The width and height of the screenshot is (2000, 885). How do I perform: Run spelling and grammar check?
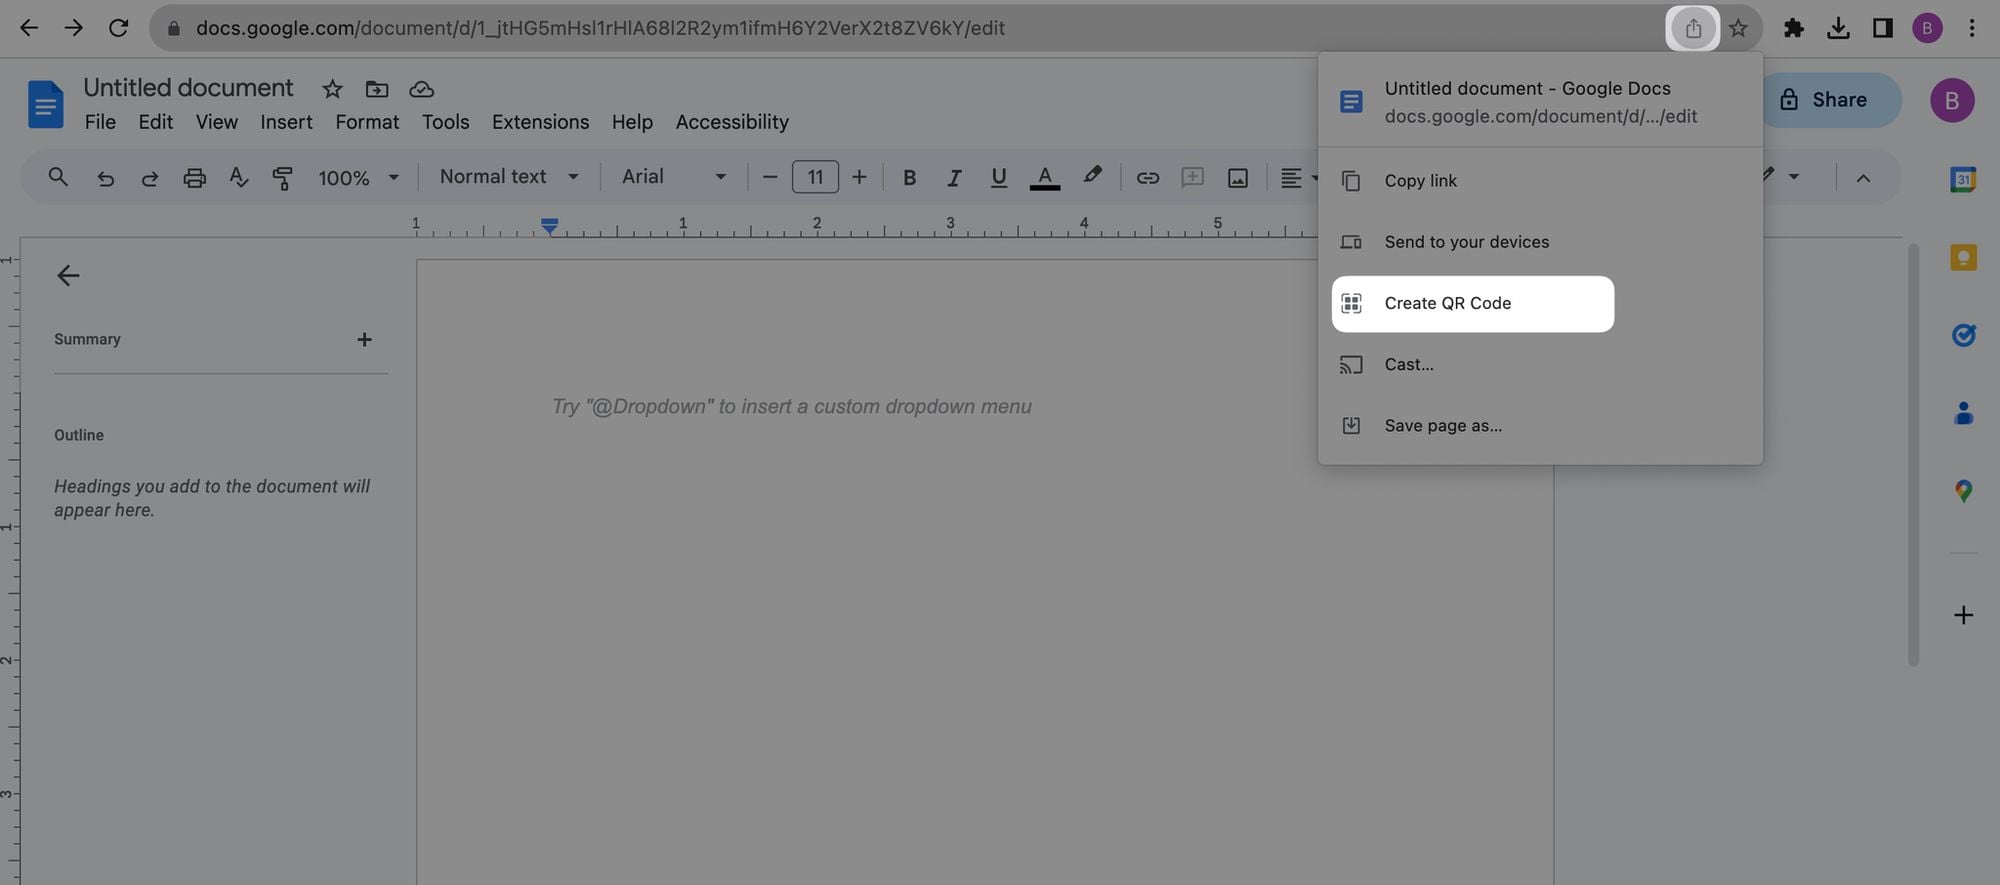pos(238,178)
